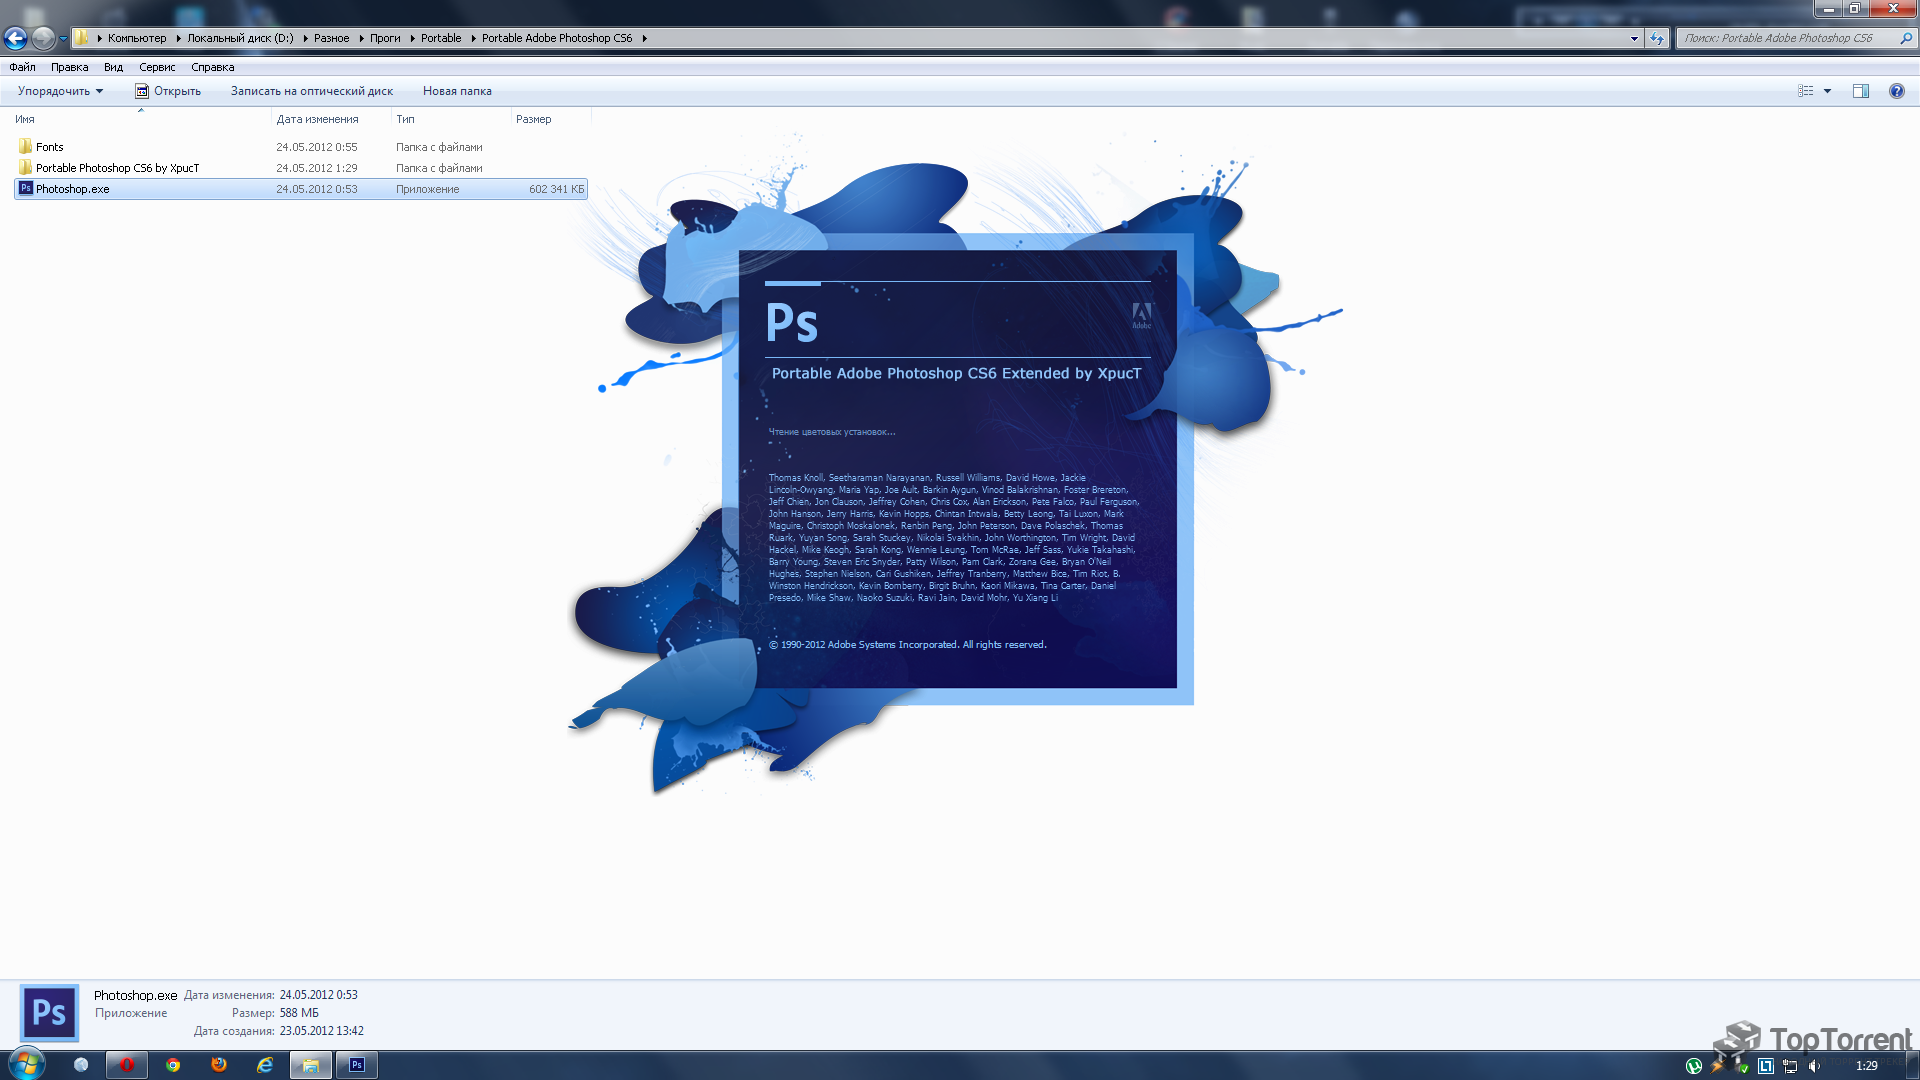This screenshot has height=1080, width=1920.
Task: Open the volume speaker tray icon
Action: click(x=1814, y=1066)
